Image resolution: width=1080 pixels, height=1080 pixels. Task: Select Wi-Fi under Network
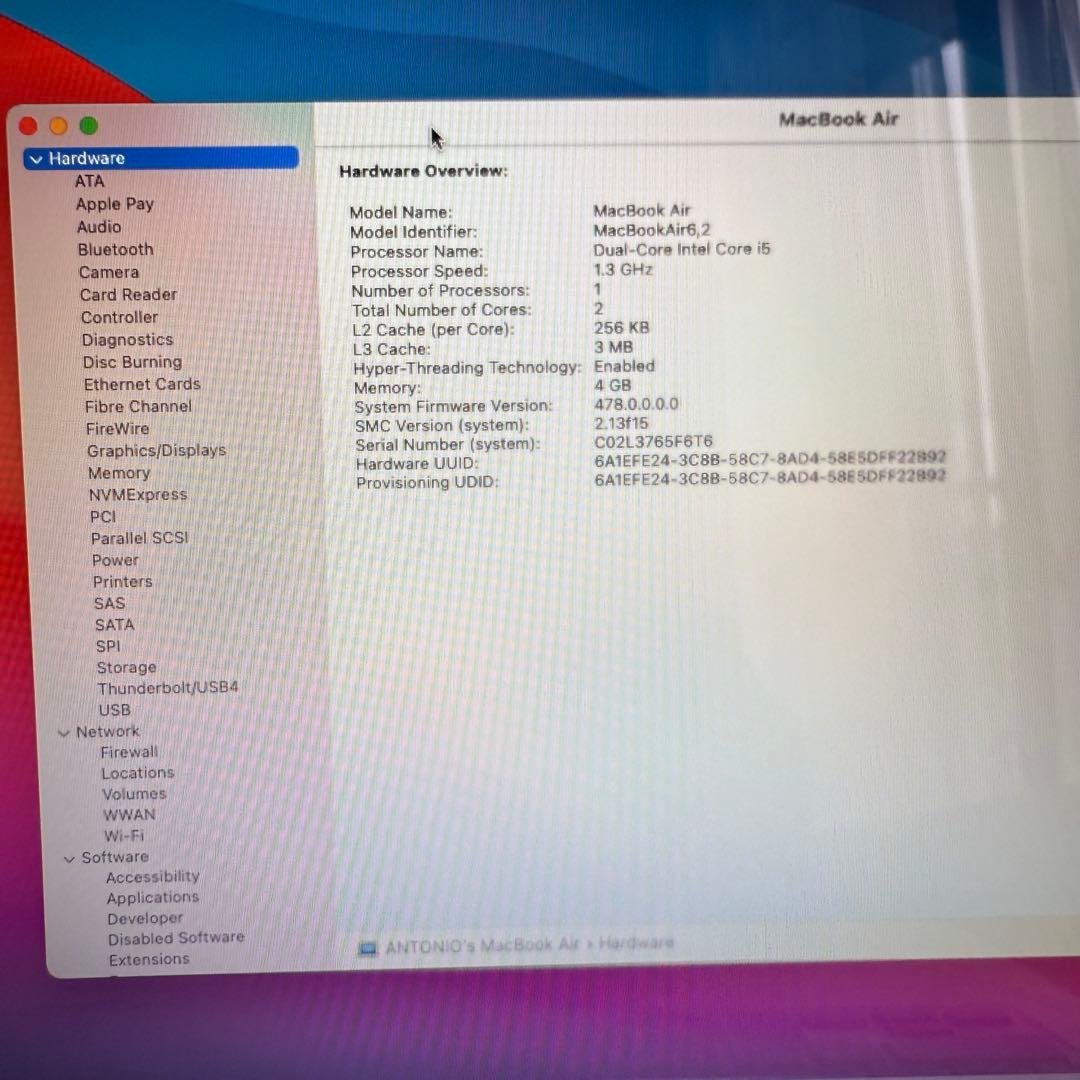tap(123, 835)
